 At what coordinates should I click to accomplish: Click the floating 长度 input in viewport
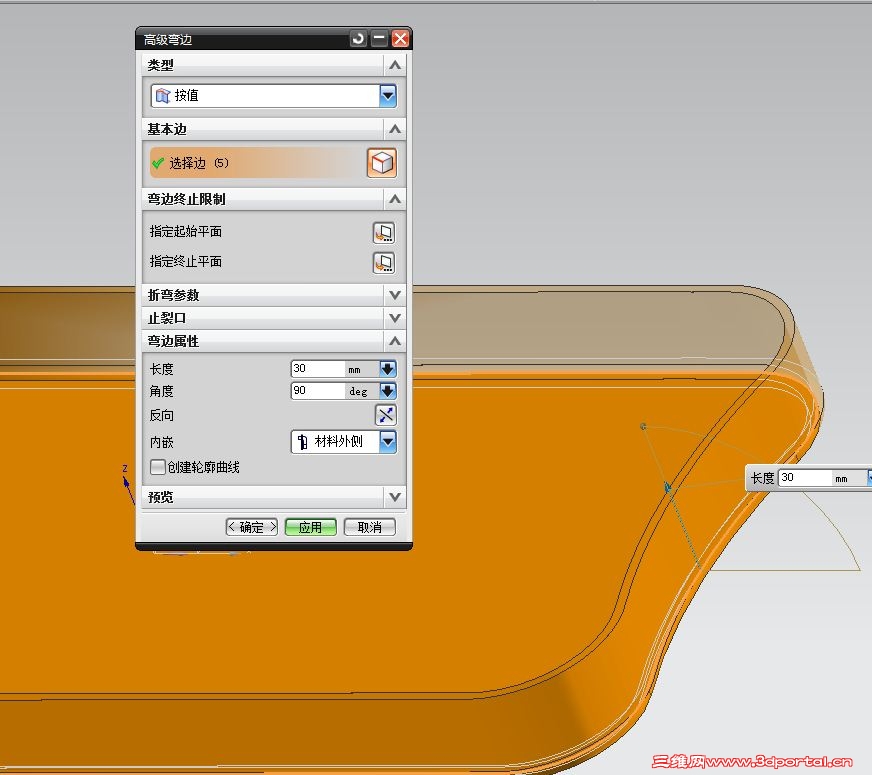coord(805,478)
